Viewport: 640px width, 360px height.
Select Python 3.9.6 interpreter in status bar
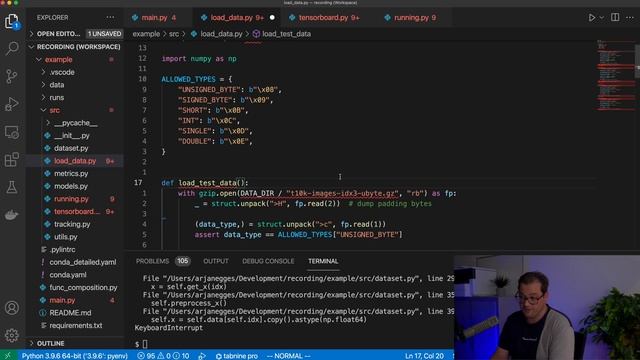click(x=75, y=356)
